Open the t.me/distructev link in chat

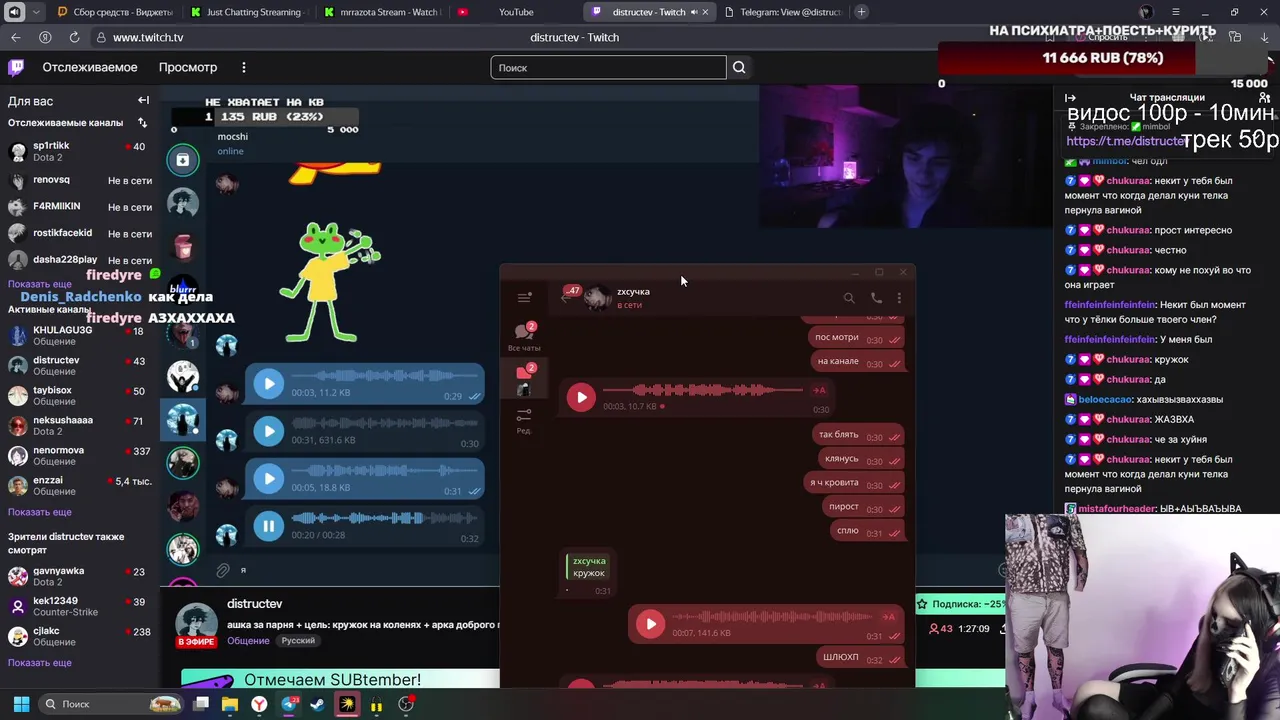[1126, 141]
